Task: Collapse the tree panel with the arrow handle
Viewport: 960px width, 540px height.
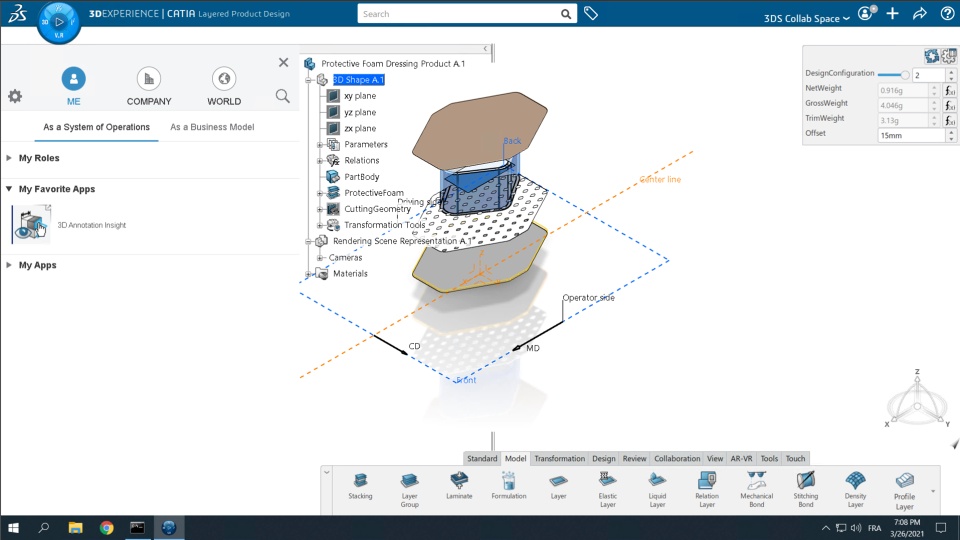Action: point(485,48)
